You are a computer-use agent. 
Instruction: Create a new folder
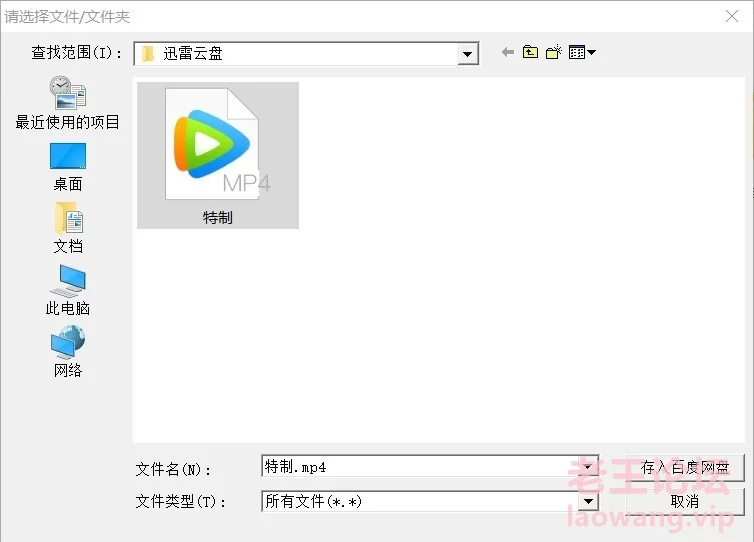(x=553, y=52)
